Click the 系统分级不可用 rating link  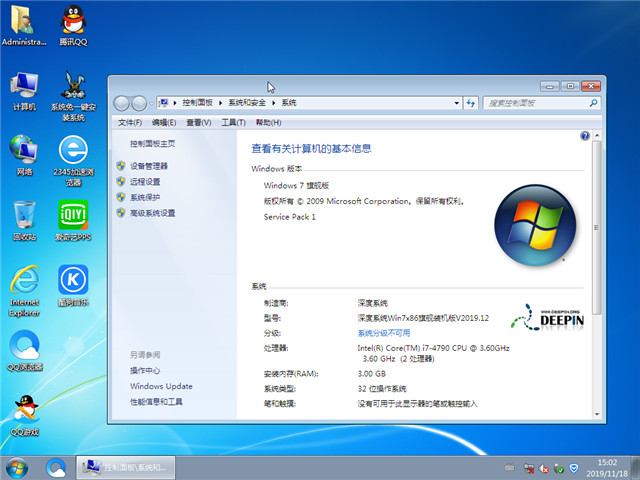384,333
